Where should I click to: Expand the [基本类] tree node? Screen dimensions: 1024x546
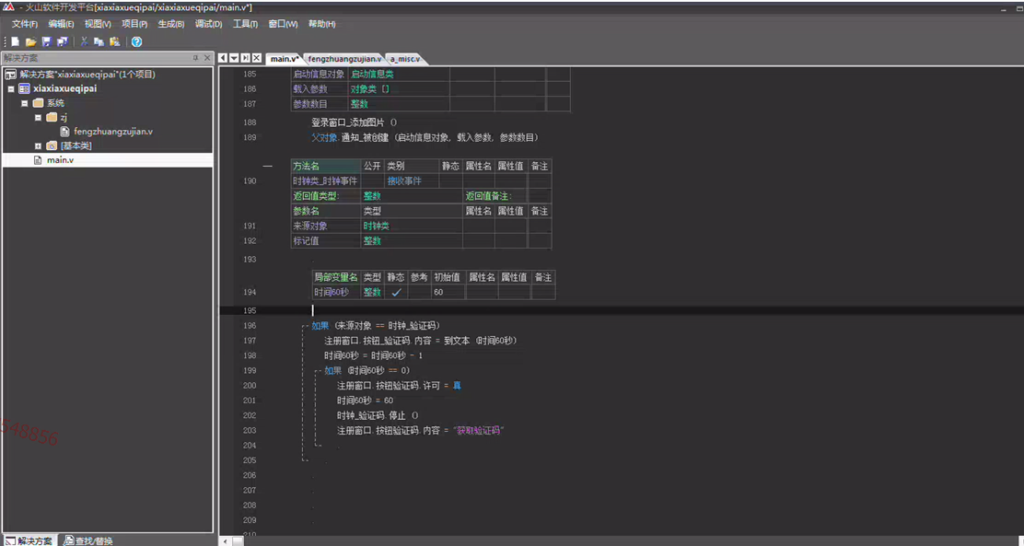[38, 146]
